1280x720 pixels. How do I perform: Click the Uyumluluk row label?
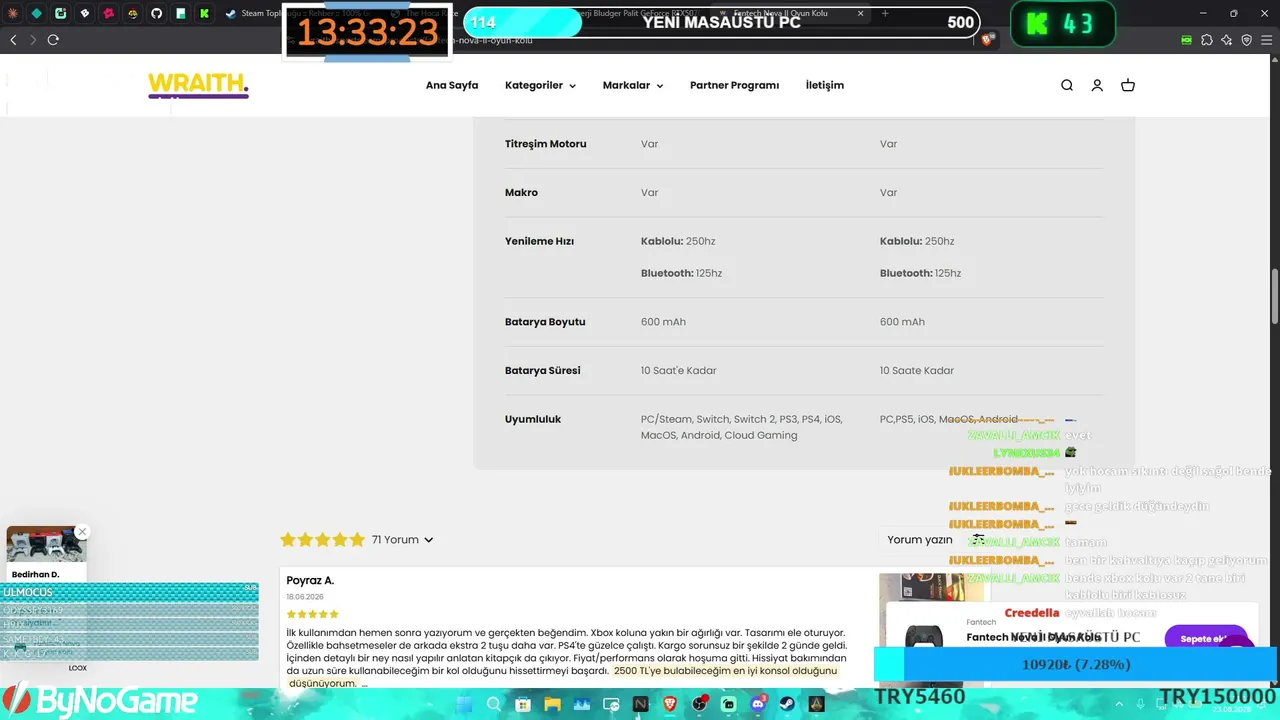533,420
